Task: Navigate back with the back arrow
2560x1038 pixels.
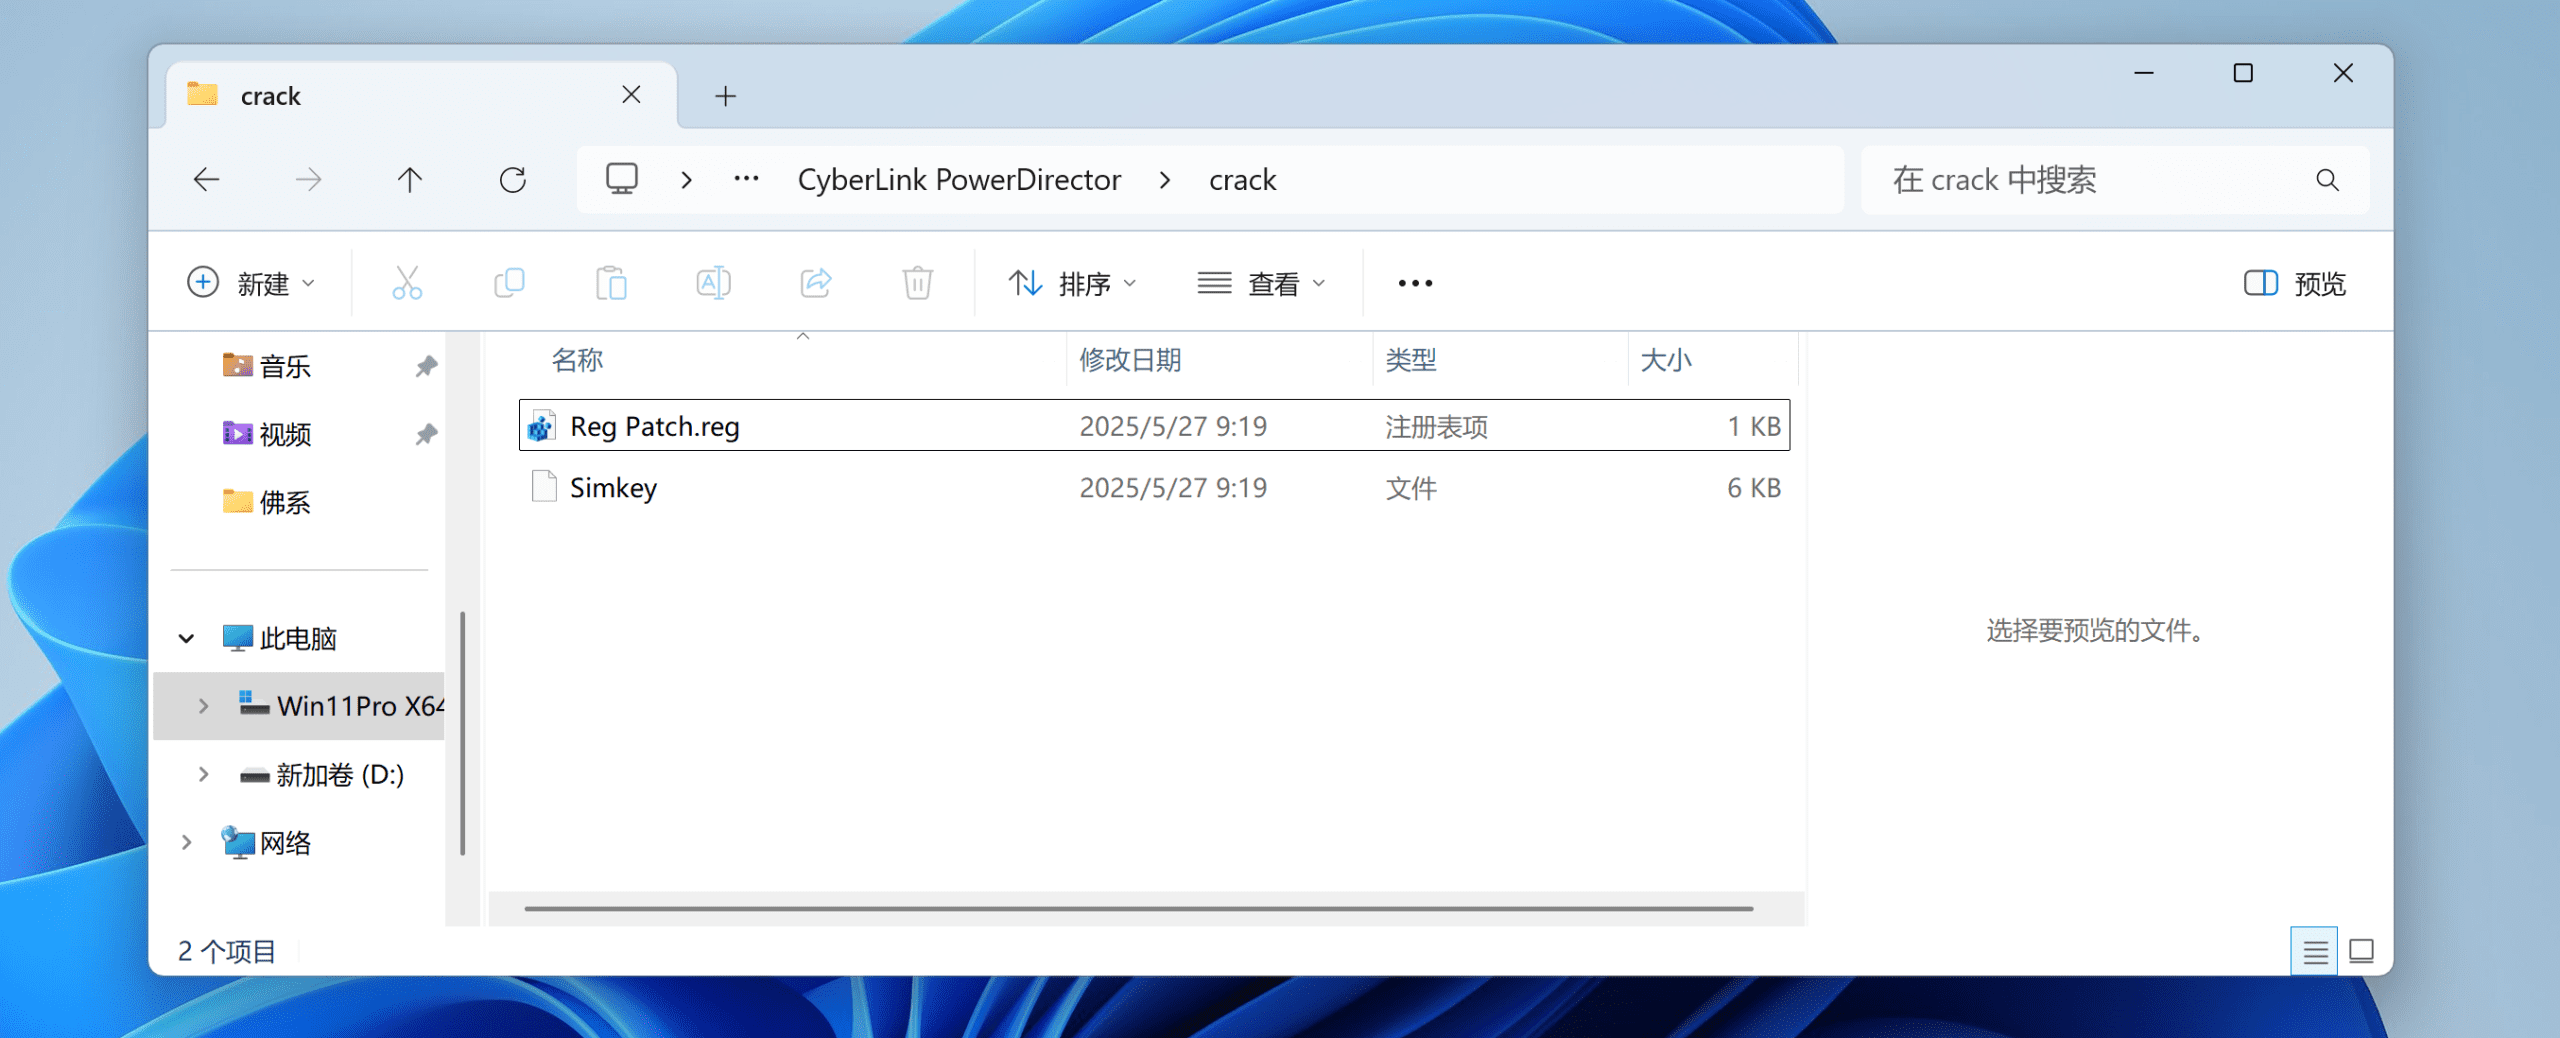Action: pos(207,180)
